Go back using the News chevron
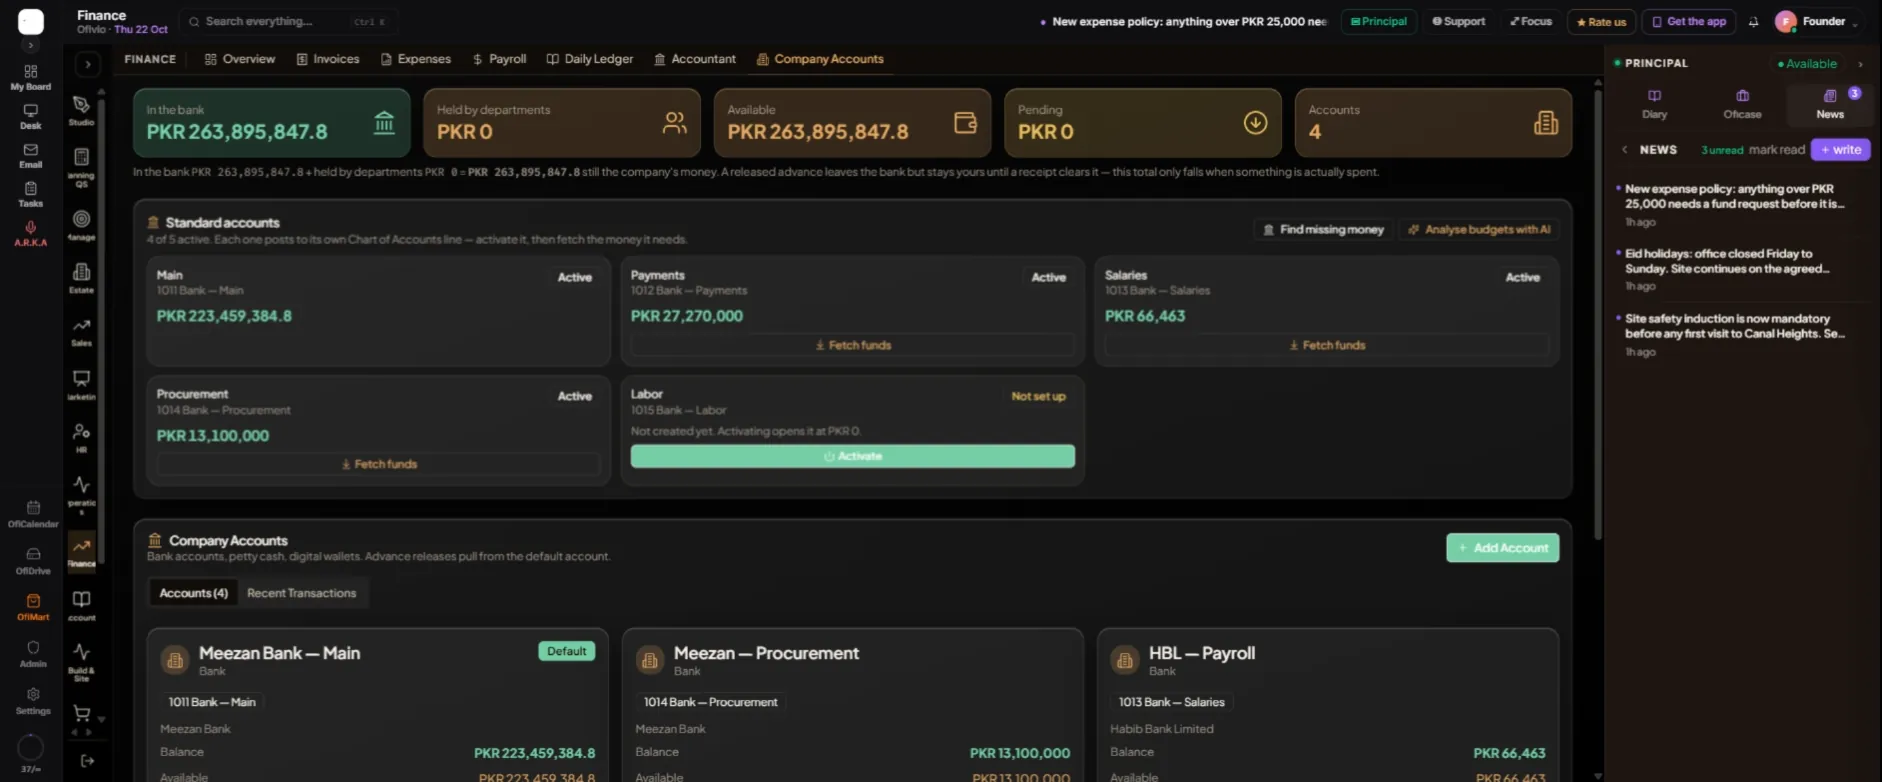The image size is (1882, 782). (x=1624, y=150)
